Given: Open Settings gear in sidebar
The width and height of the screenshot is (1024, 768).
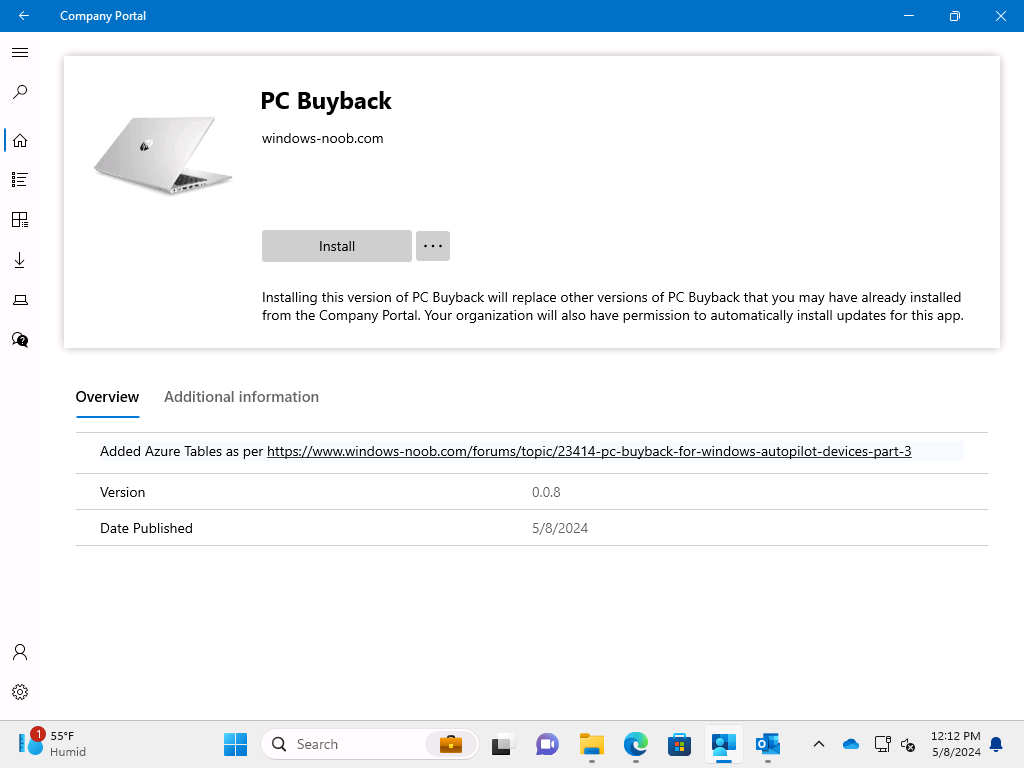Looking at the screenshot, I should pyautogui.click(x=20, y=692).
